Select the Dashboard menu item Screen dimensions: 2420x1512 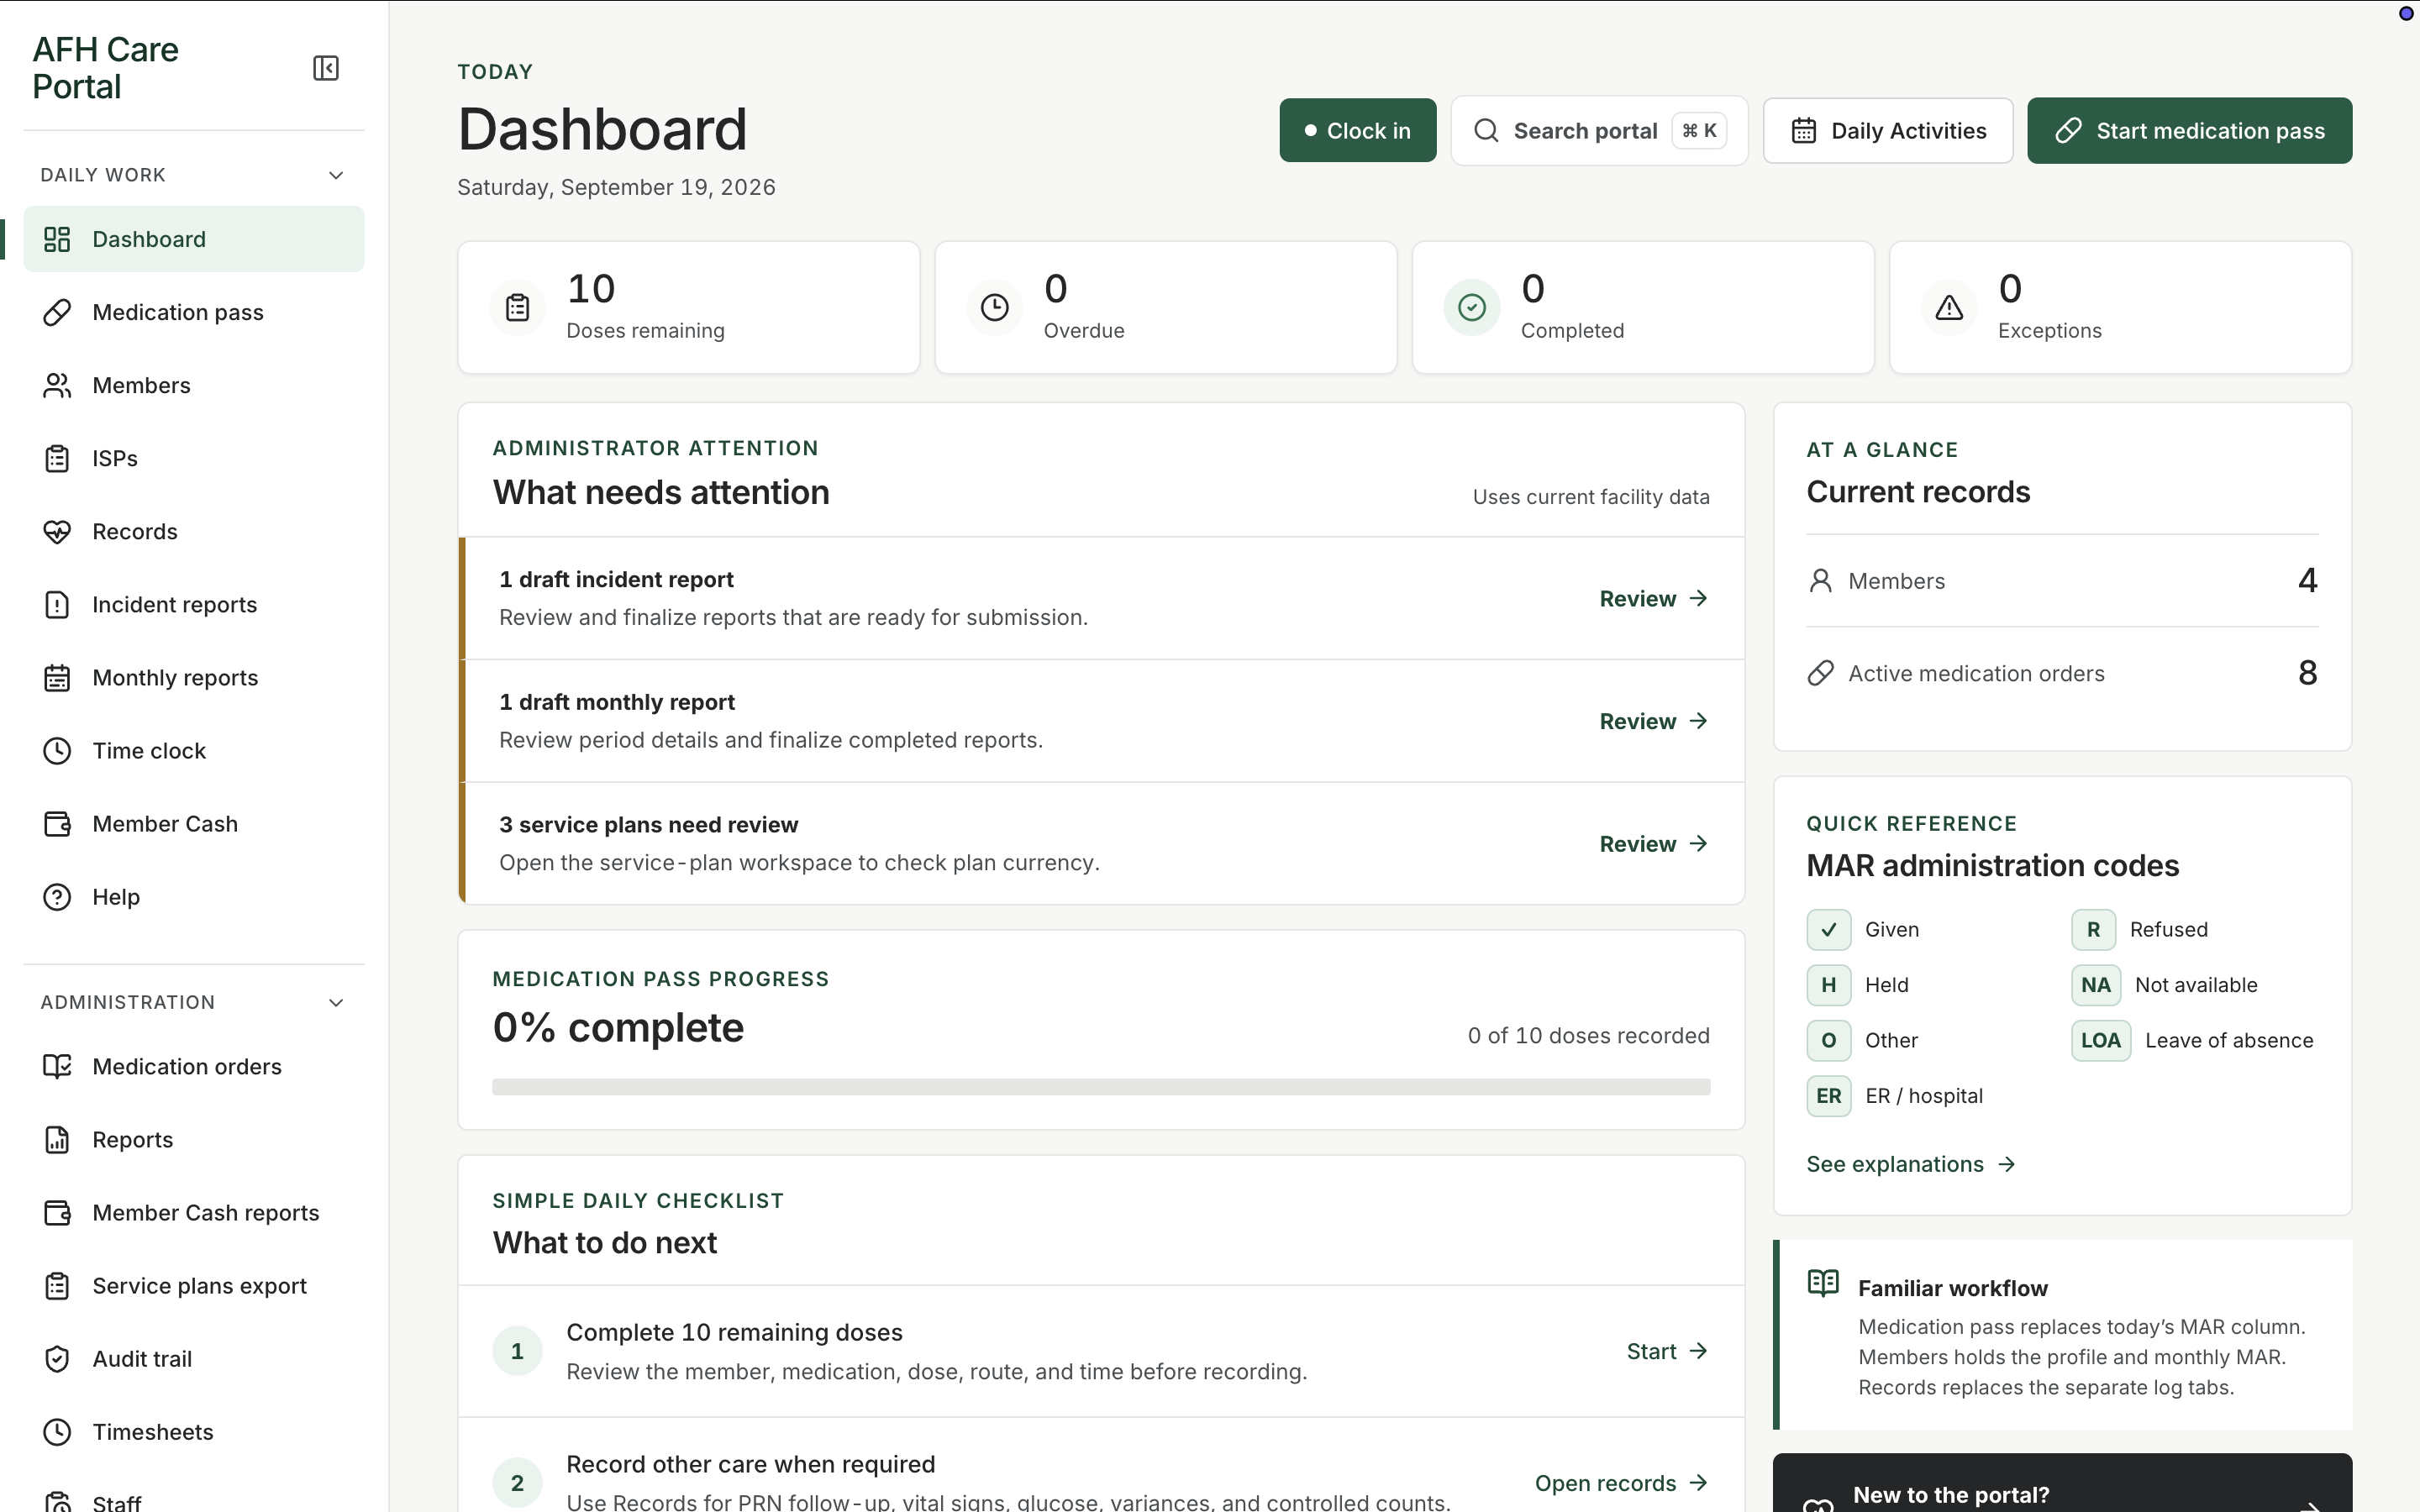[194, 239]
